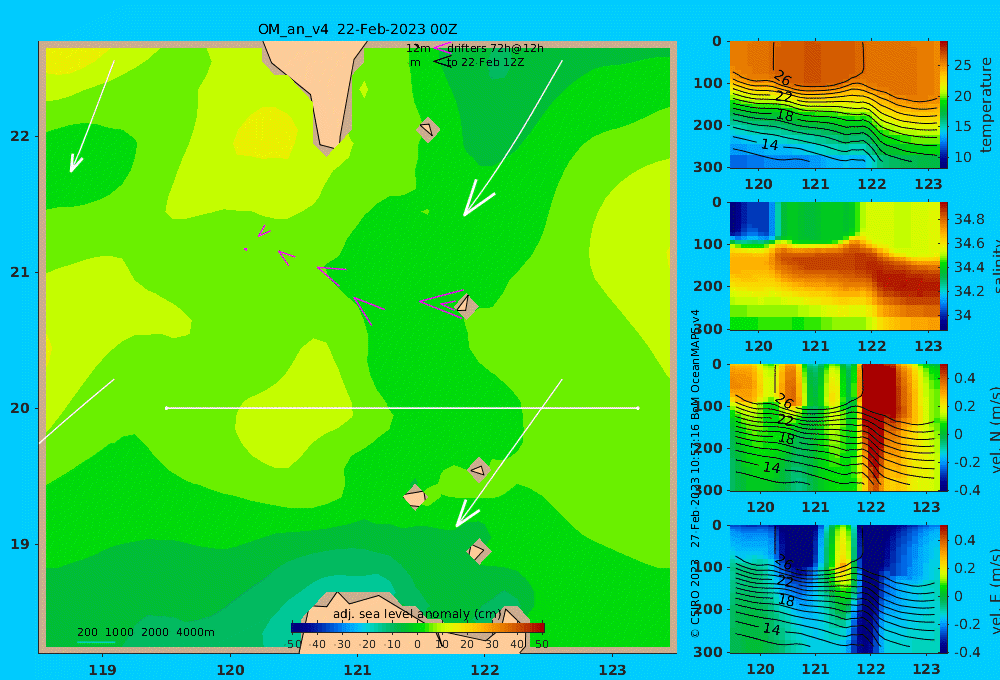The height and width of the screenshot is (680, 1000).
Task: Click the vel. N colorbar
Action: (x=944, y=427)
